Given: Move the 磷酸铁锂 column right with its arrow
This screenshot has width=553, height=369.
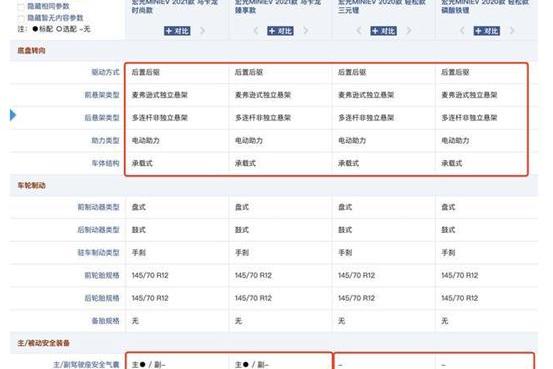Looking at the screenshot, I should click(512, 31).
